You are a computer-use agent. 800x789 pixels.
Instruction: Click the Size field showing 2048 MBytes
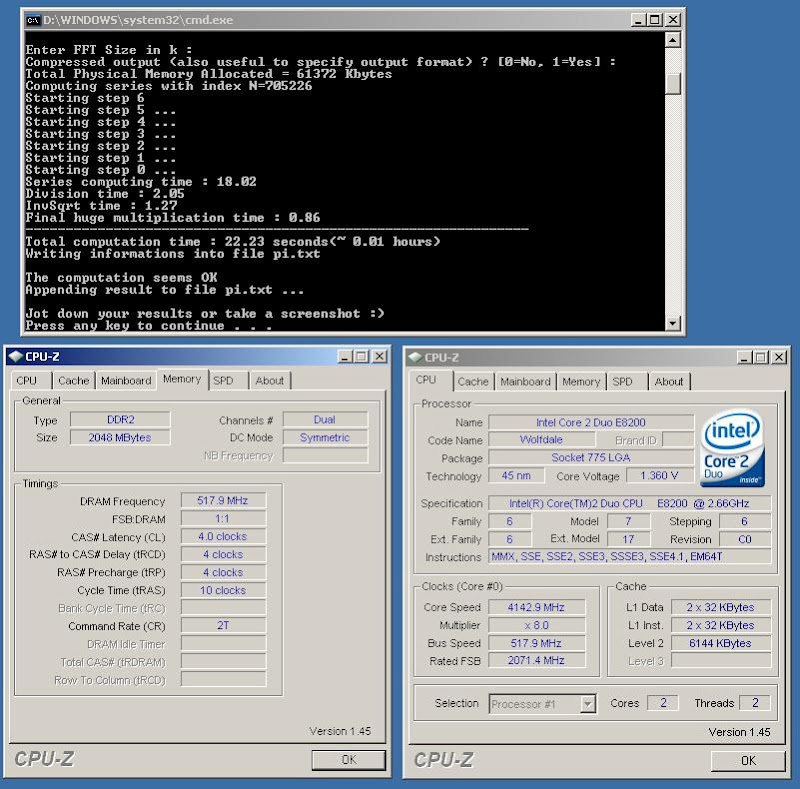(120, 437)
